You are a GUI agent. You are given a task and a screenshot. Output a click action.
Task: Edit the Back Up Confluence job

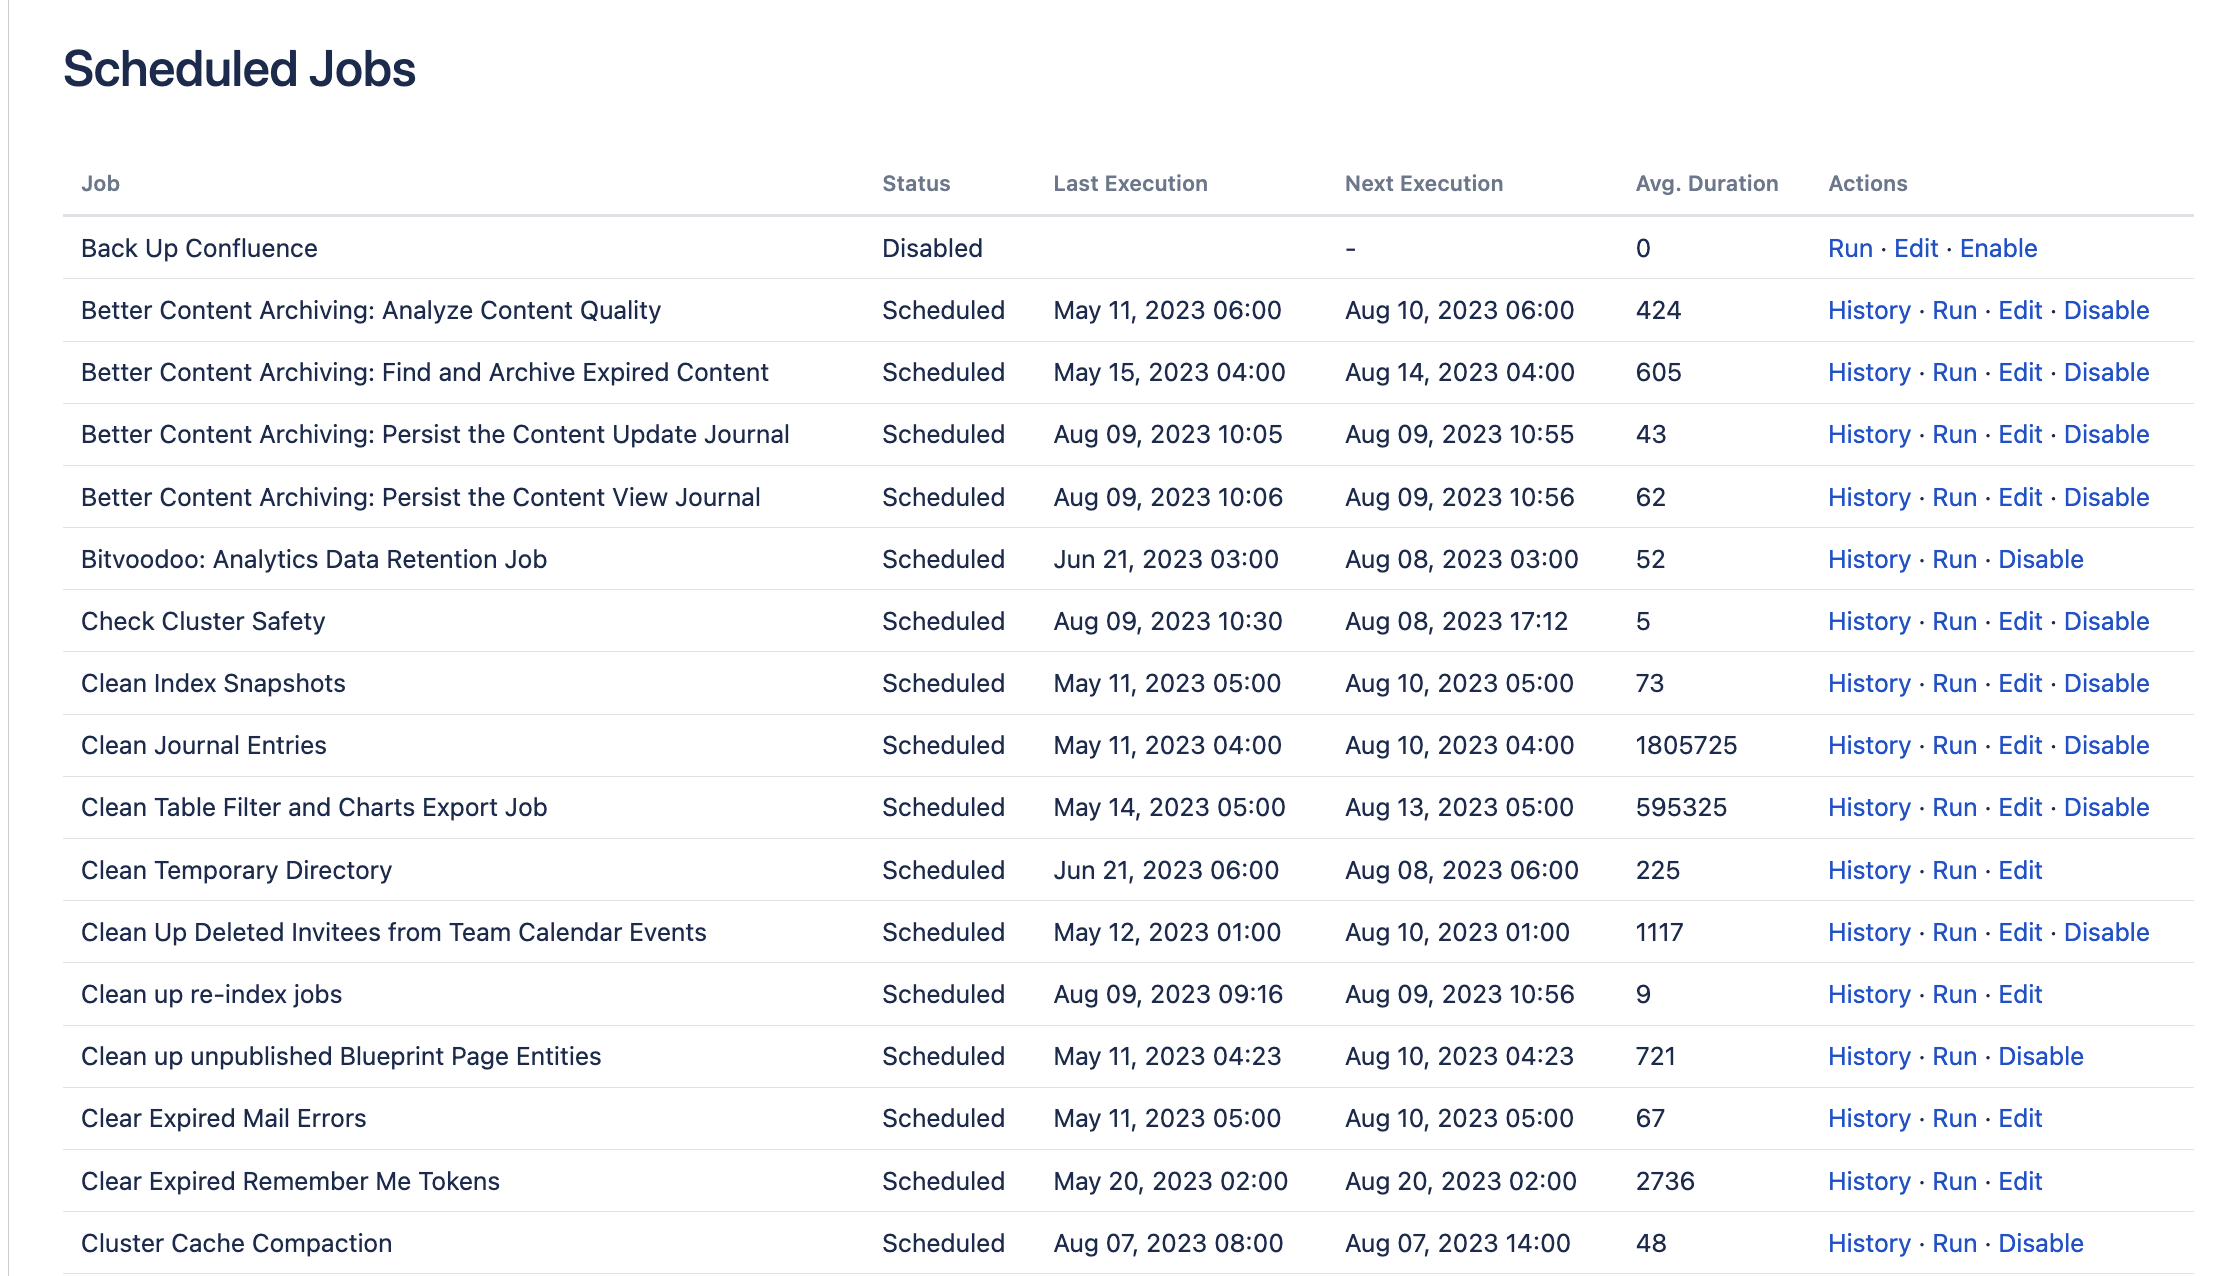point(1916,248)
